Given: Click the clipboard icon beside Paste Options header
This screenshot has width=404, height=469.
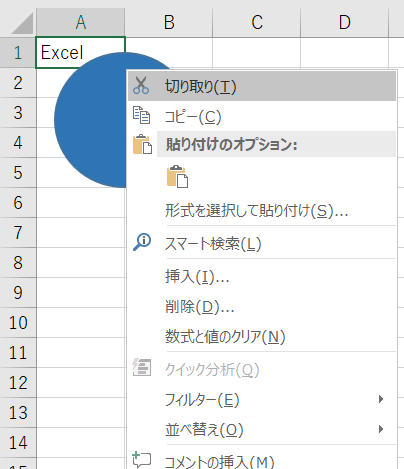Looking at the screenshot, I should point(142,144).
